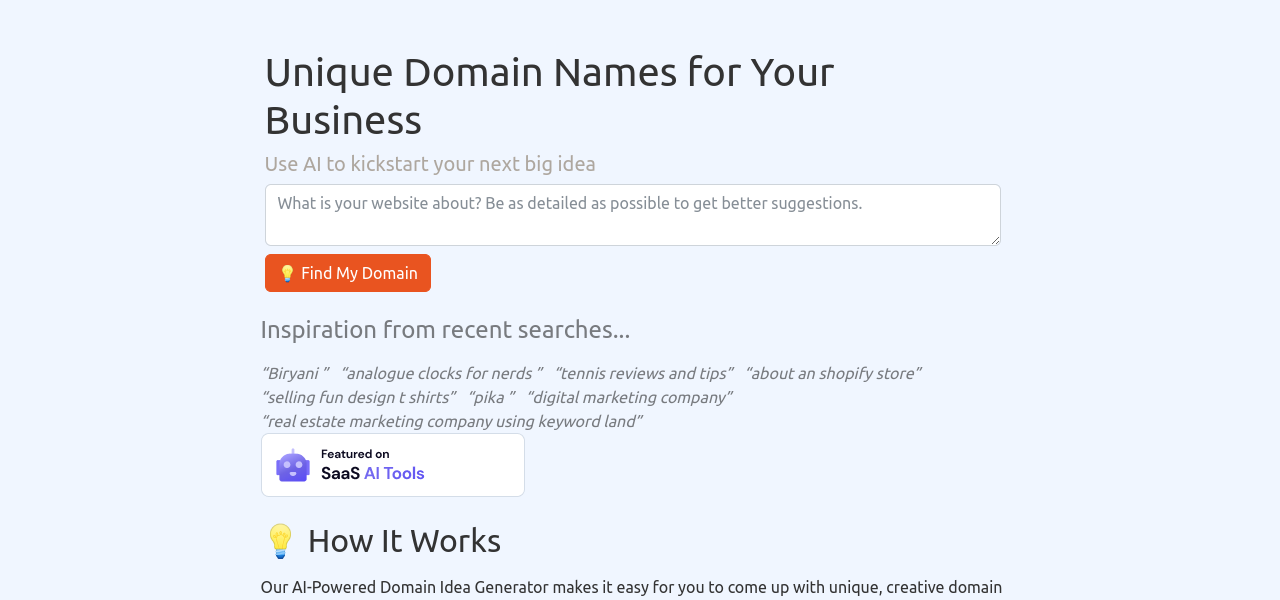Click the AI-Powered Domain Idea Generator paragraph

631,587
